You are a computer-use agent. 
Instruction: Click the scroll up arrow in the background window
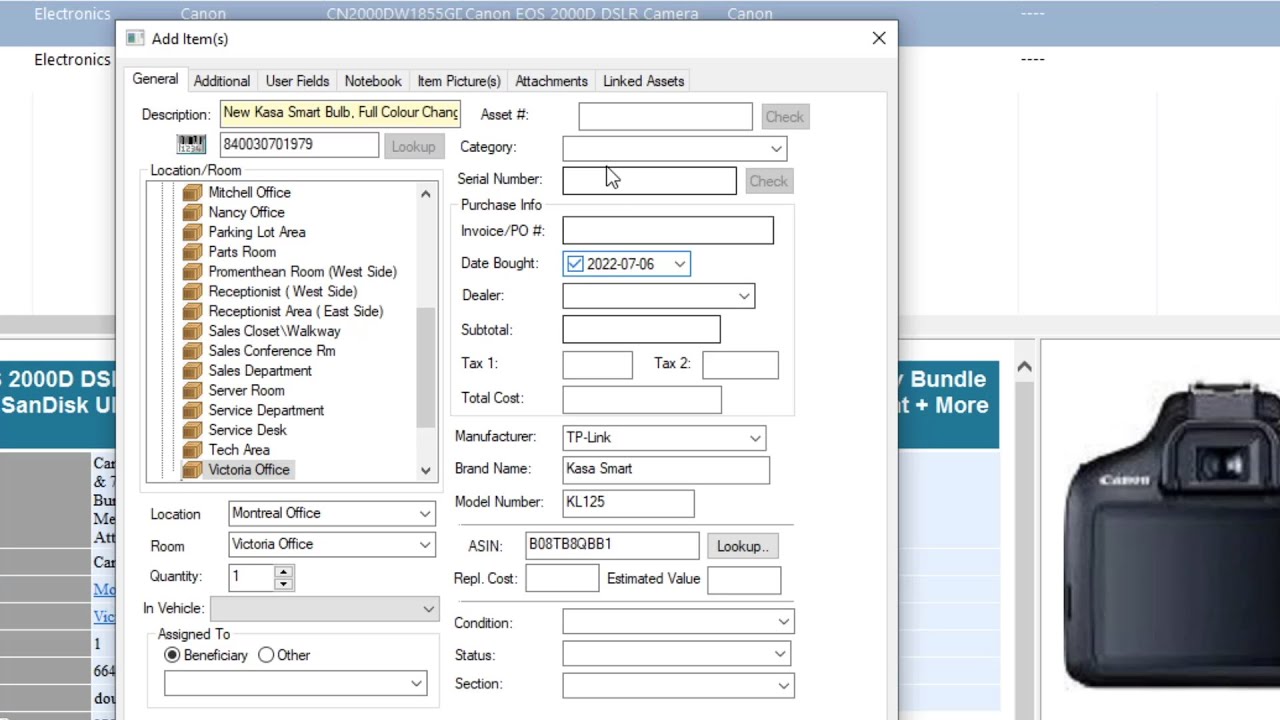(1024, 368)
